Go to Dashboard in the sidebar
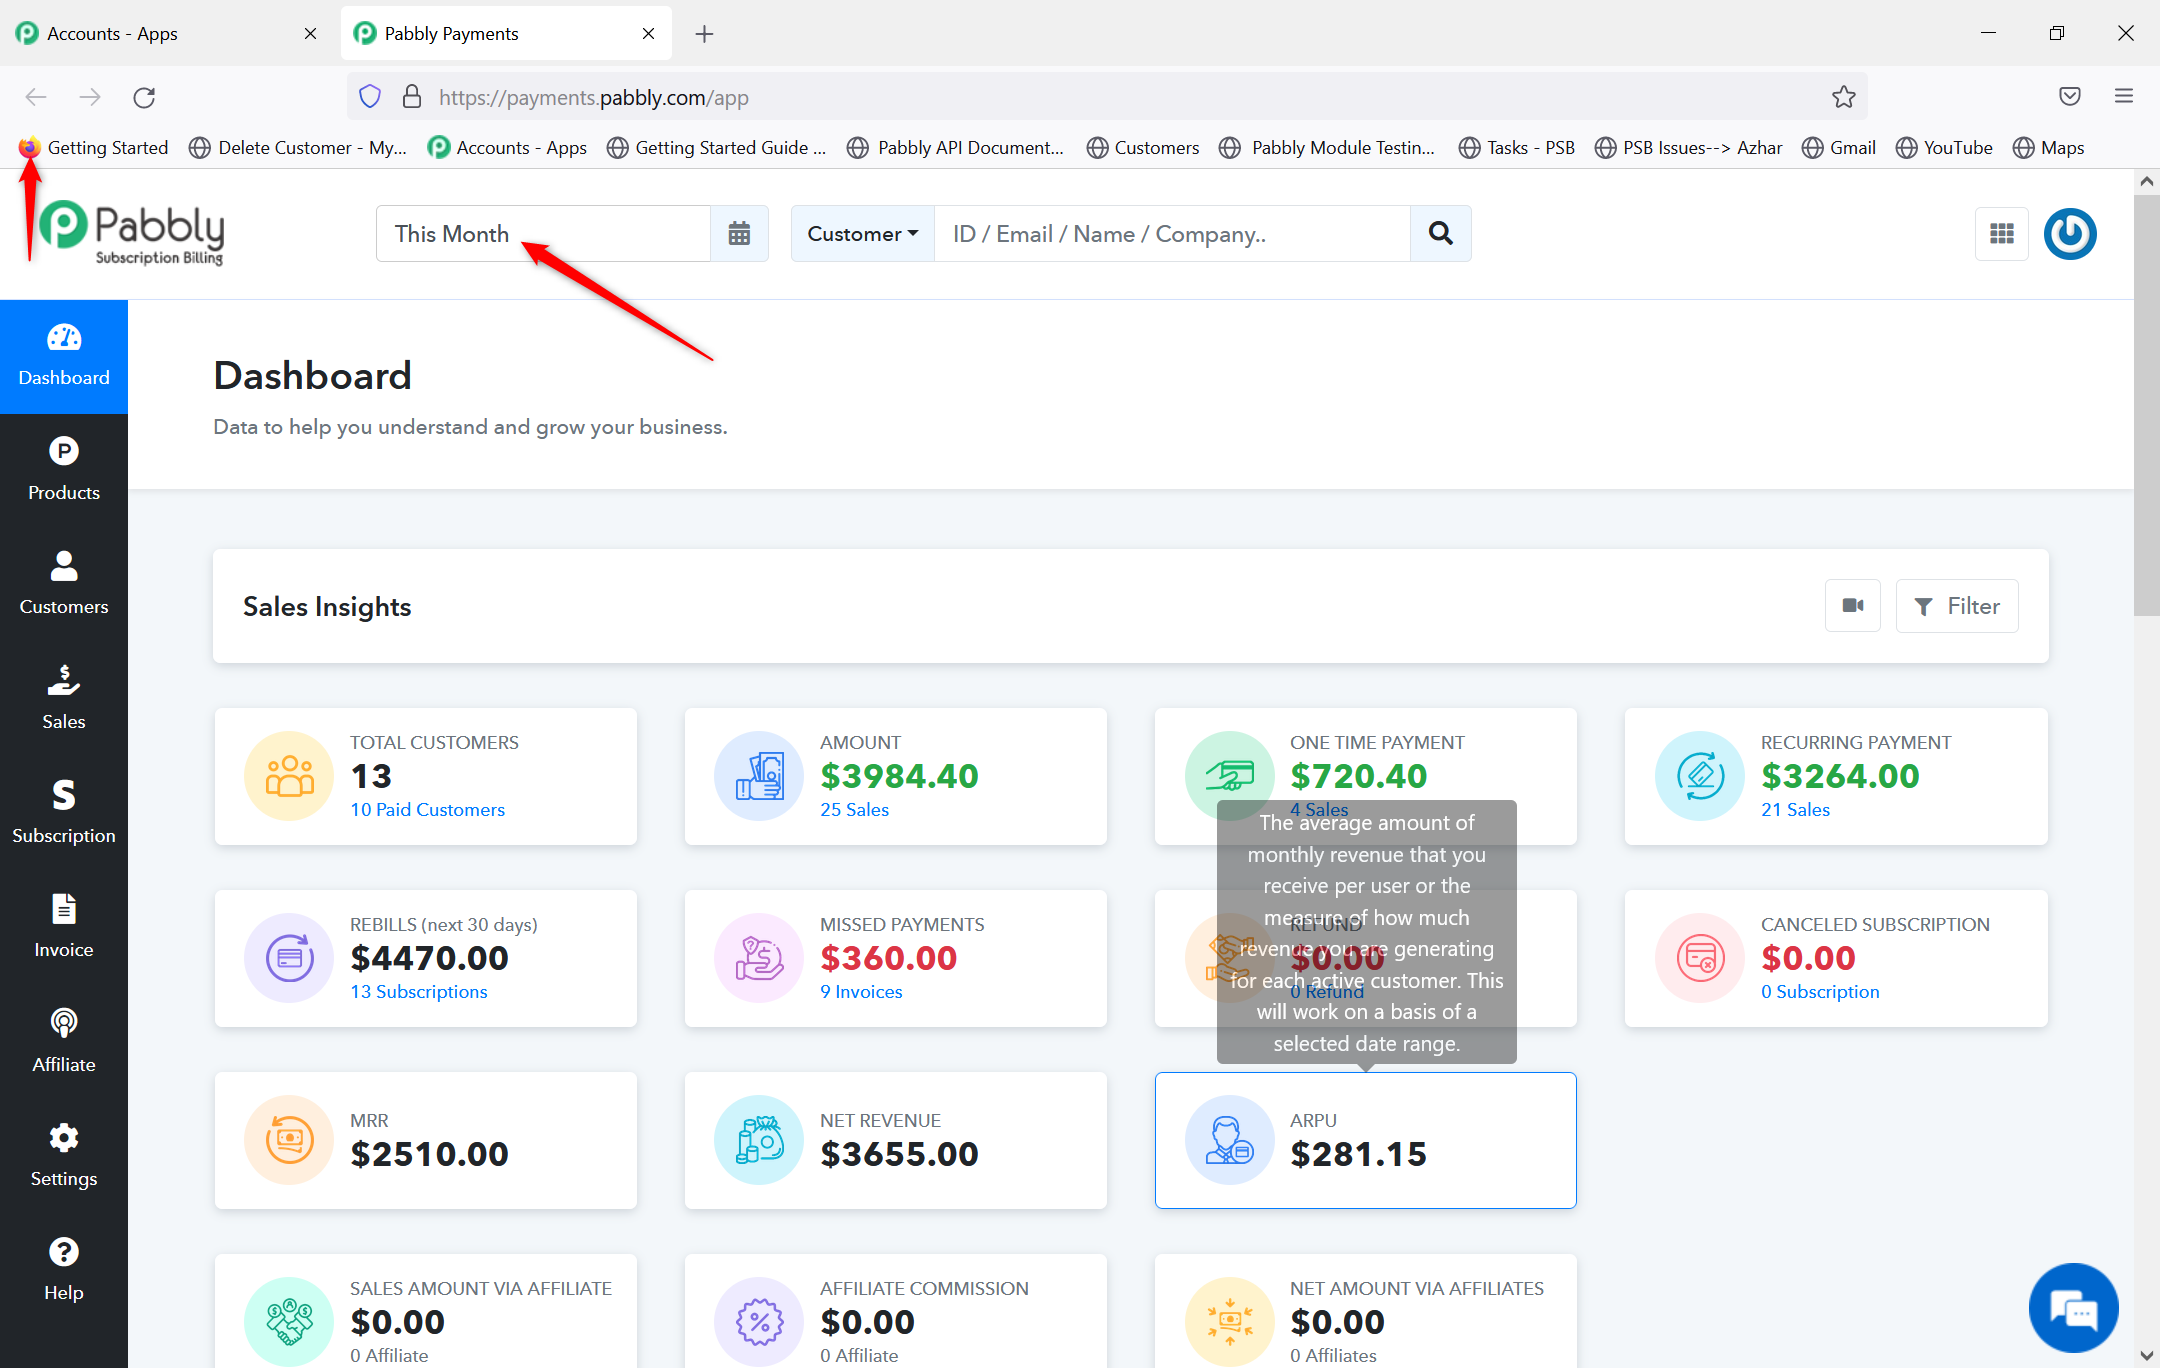This screenshot has width=2160, height=1368. [x=64, y=357]
